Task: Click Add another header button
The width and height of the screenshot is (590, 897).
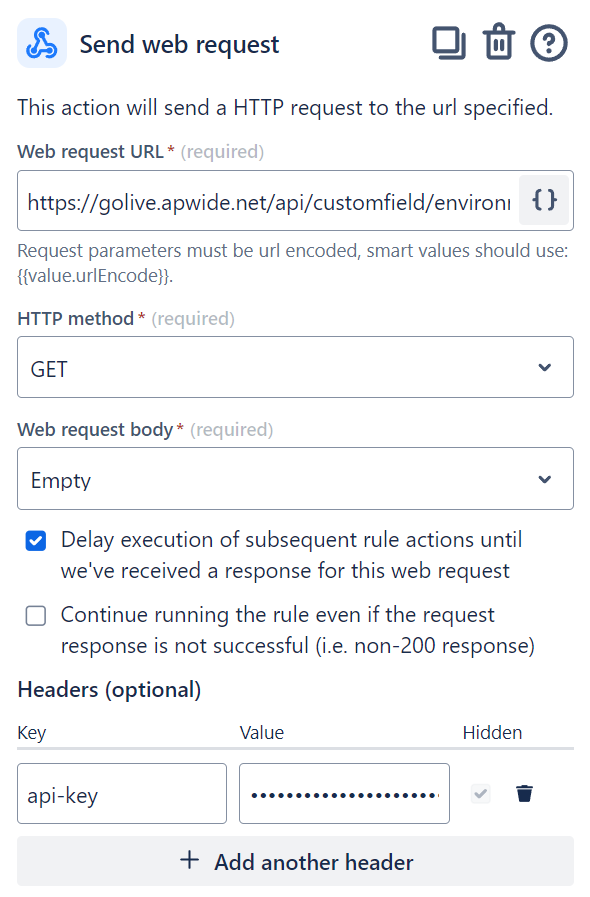Action: pyautogui.click(x=295, y=861)
